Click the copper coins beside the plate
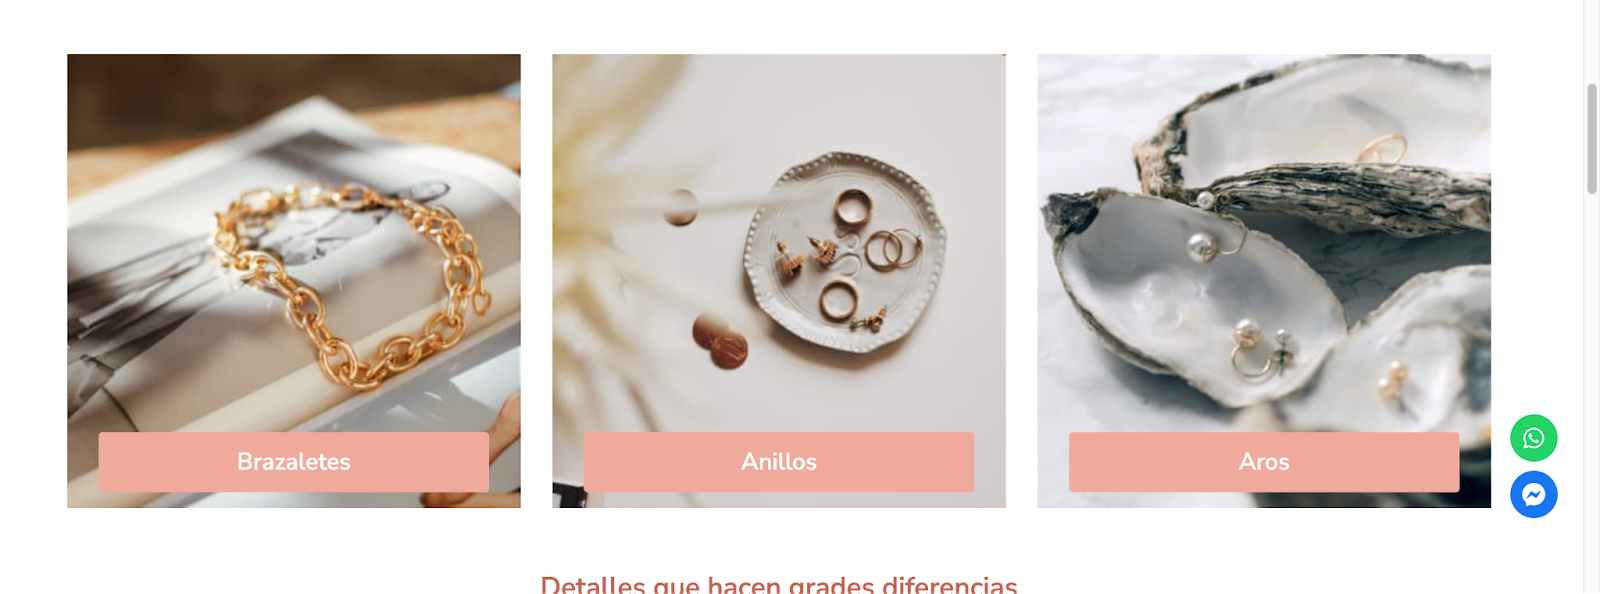1600x594 pixels. coord(721,341)
